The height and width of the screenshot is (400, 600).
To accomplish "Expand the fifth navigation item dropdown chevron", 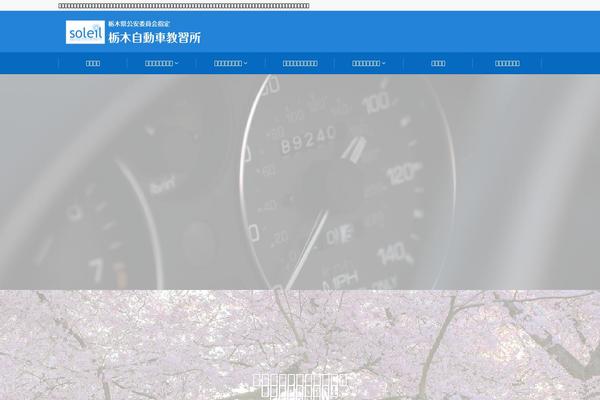I will (x=383, y=63).
